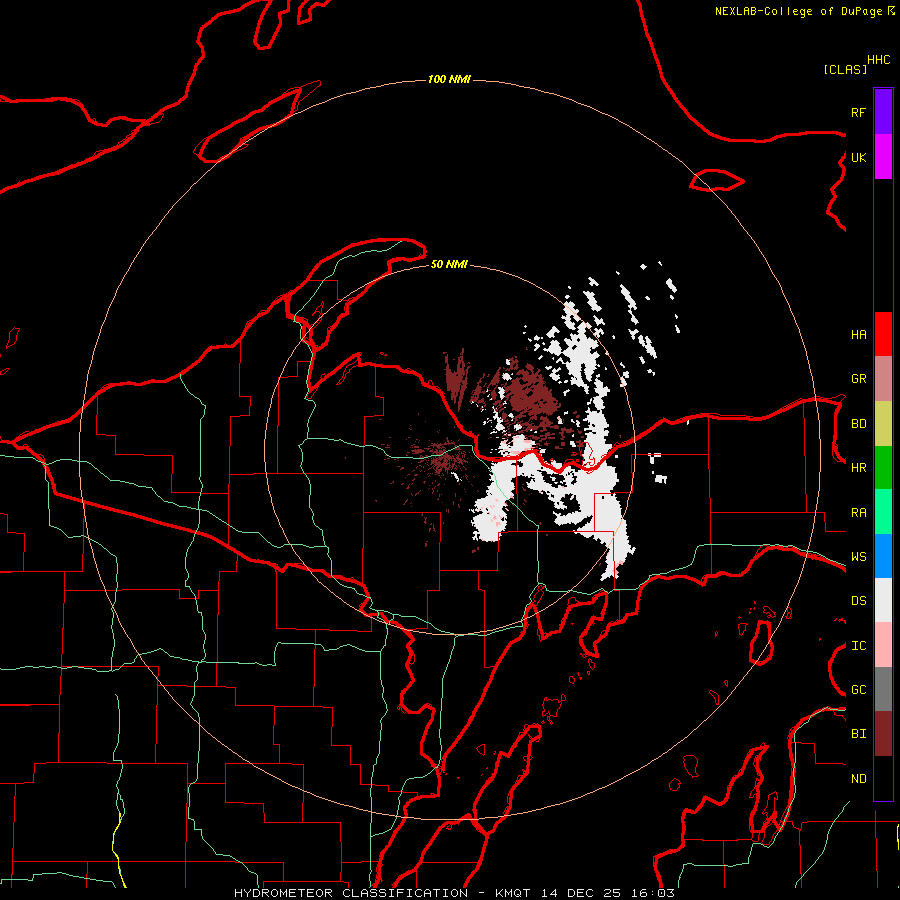Click the HYDROMETEOR CLASSIFICATION title text

point(351,893)
